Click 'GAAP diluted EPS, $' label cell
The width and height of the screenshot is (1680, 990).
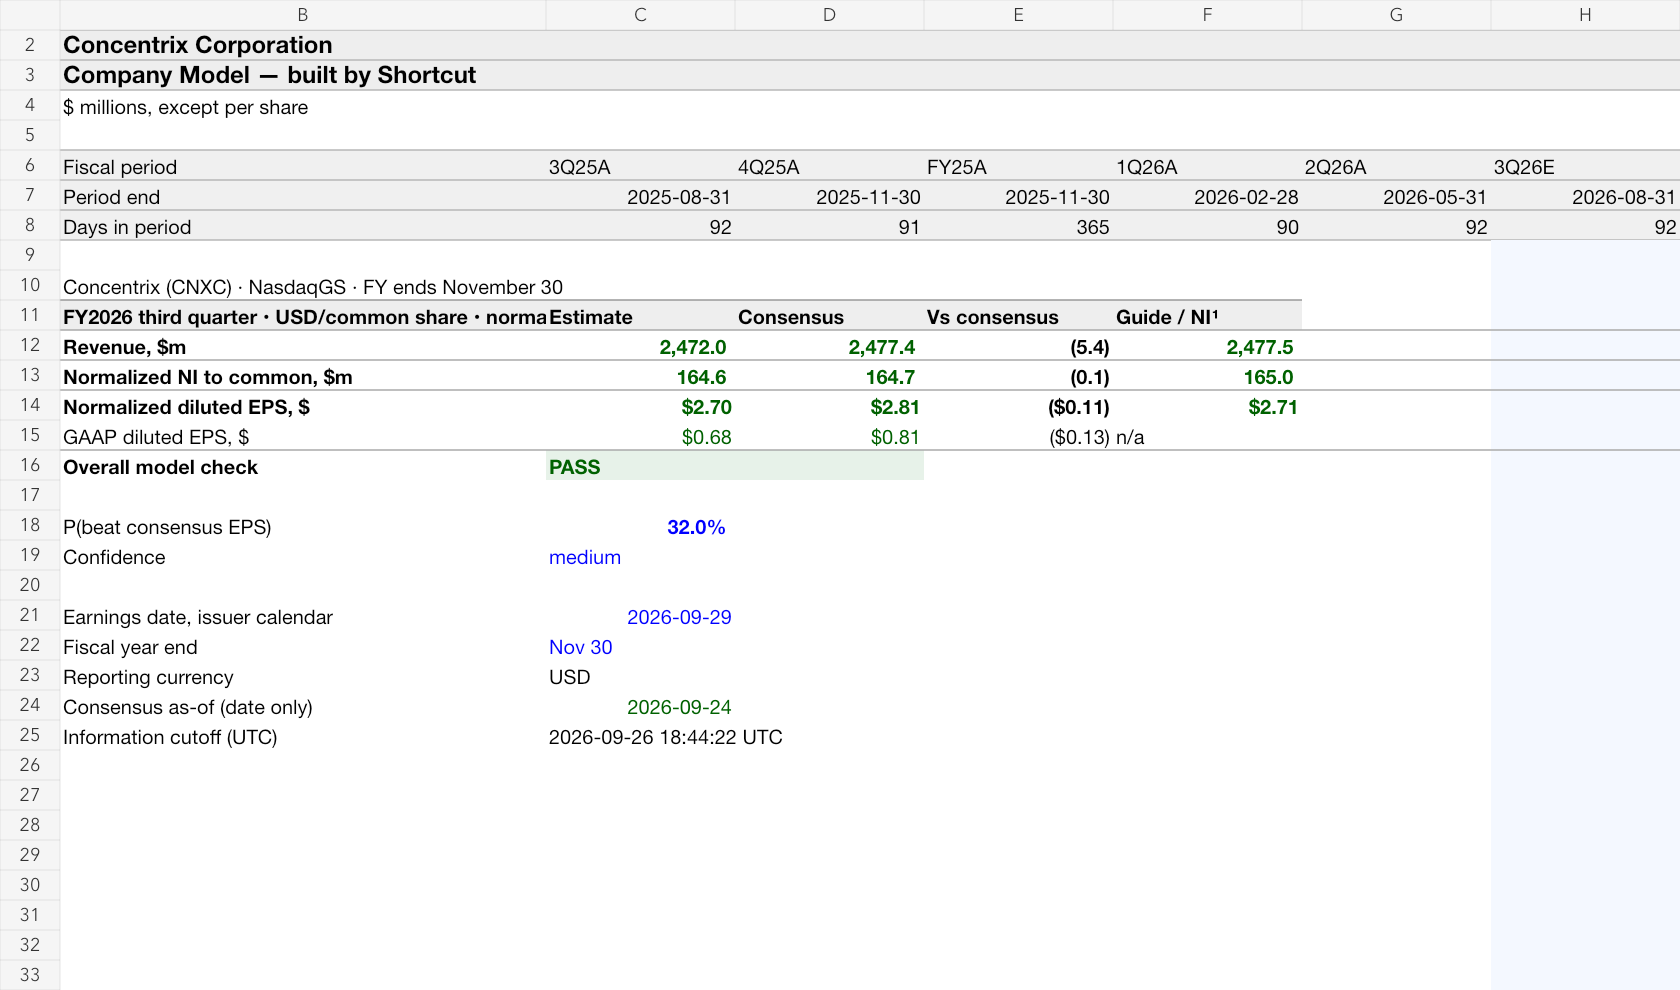click(302, 436)
